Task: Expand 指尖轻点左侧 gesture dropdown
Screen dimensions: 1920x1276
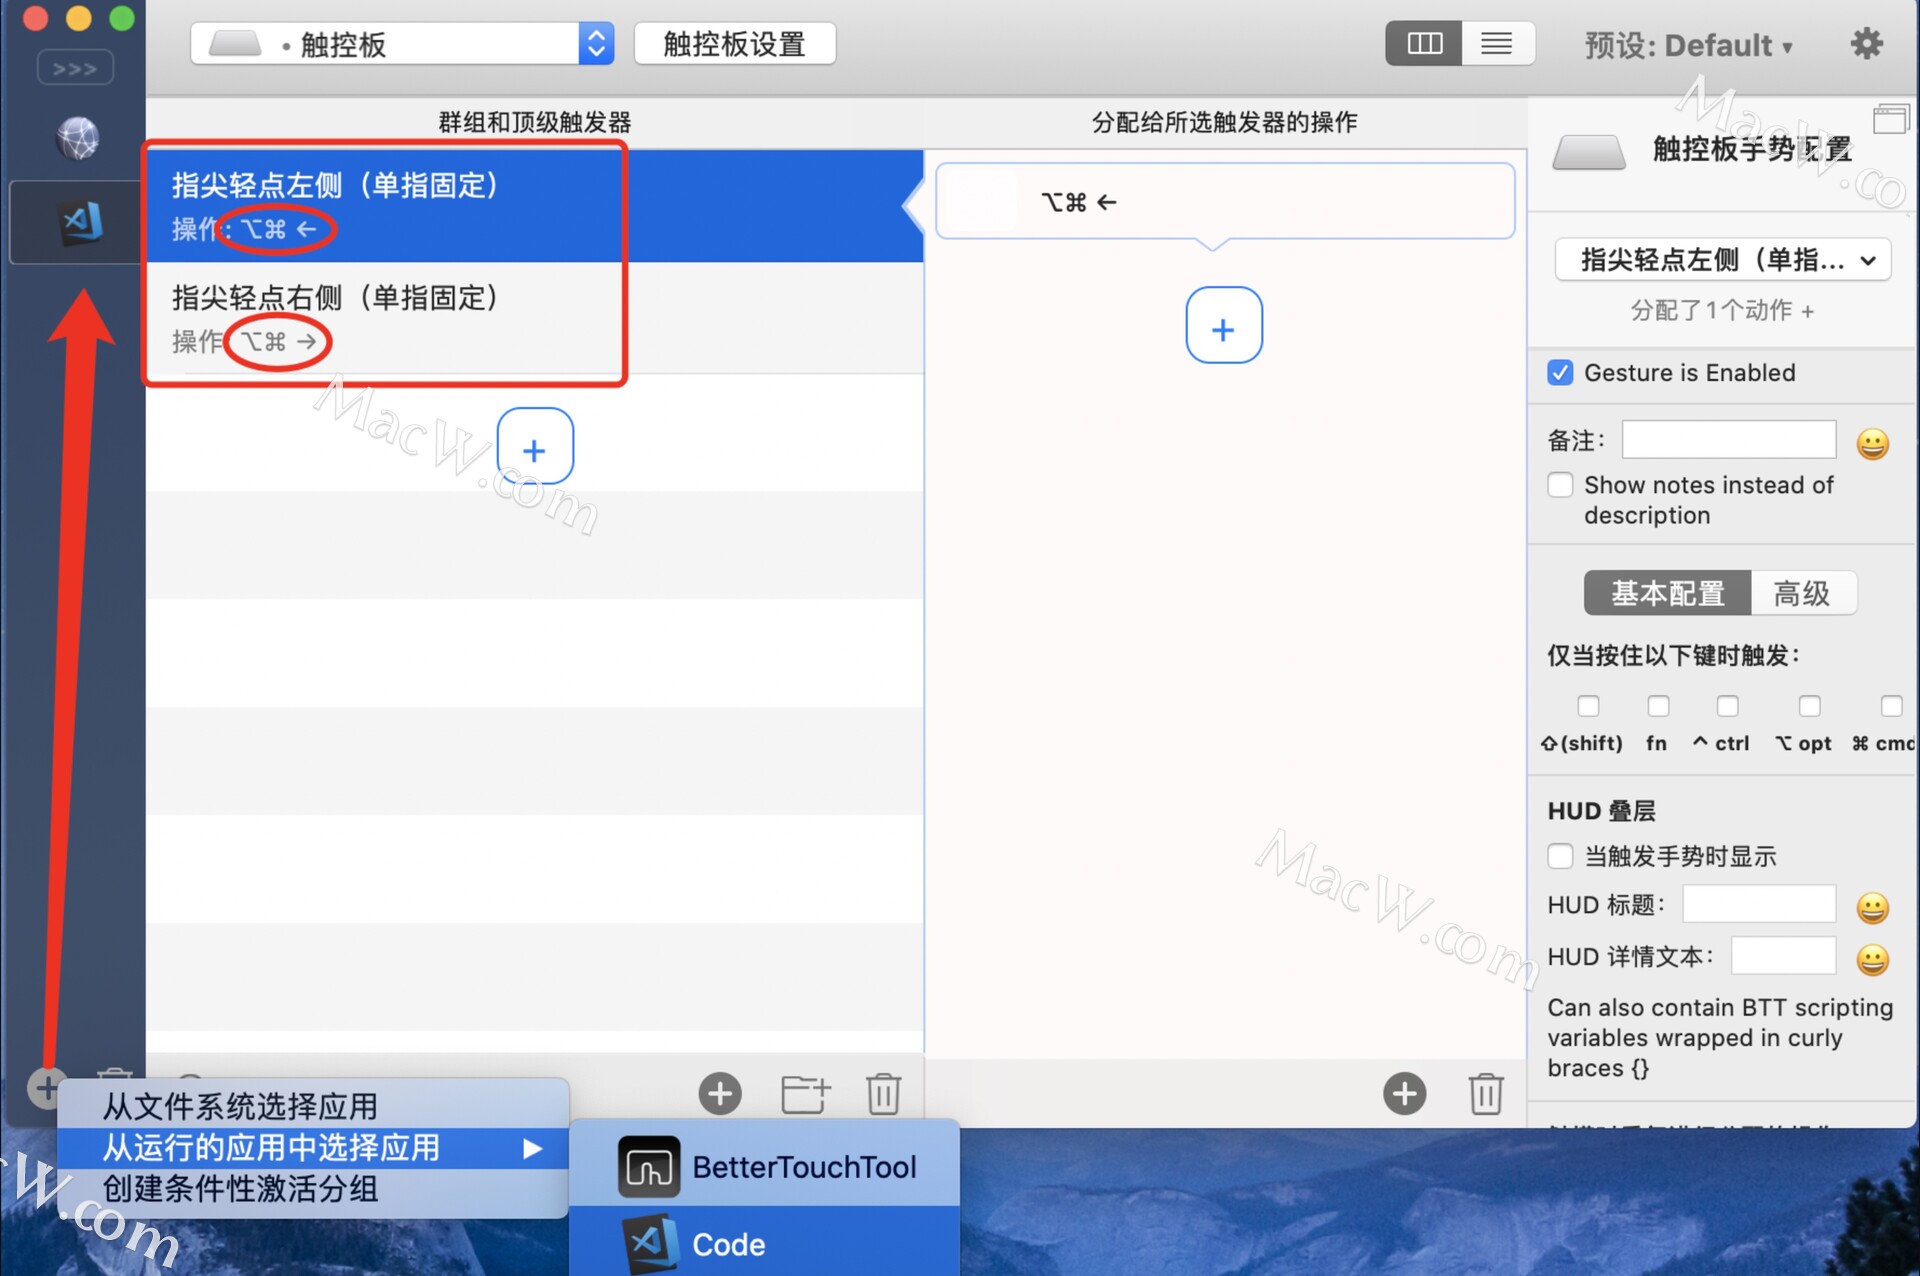Action: 1723,261
